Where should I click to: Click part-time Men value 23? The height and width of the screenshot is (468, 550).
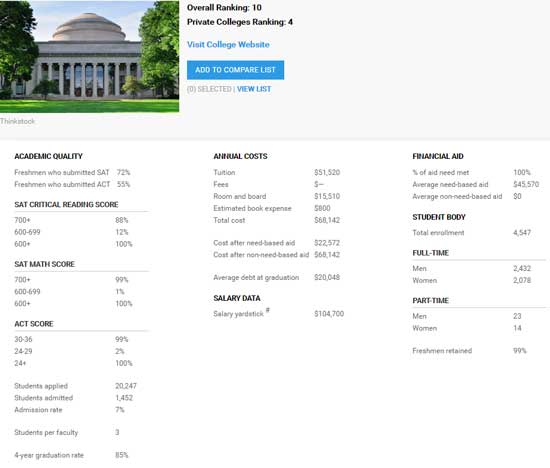517,316
